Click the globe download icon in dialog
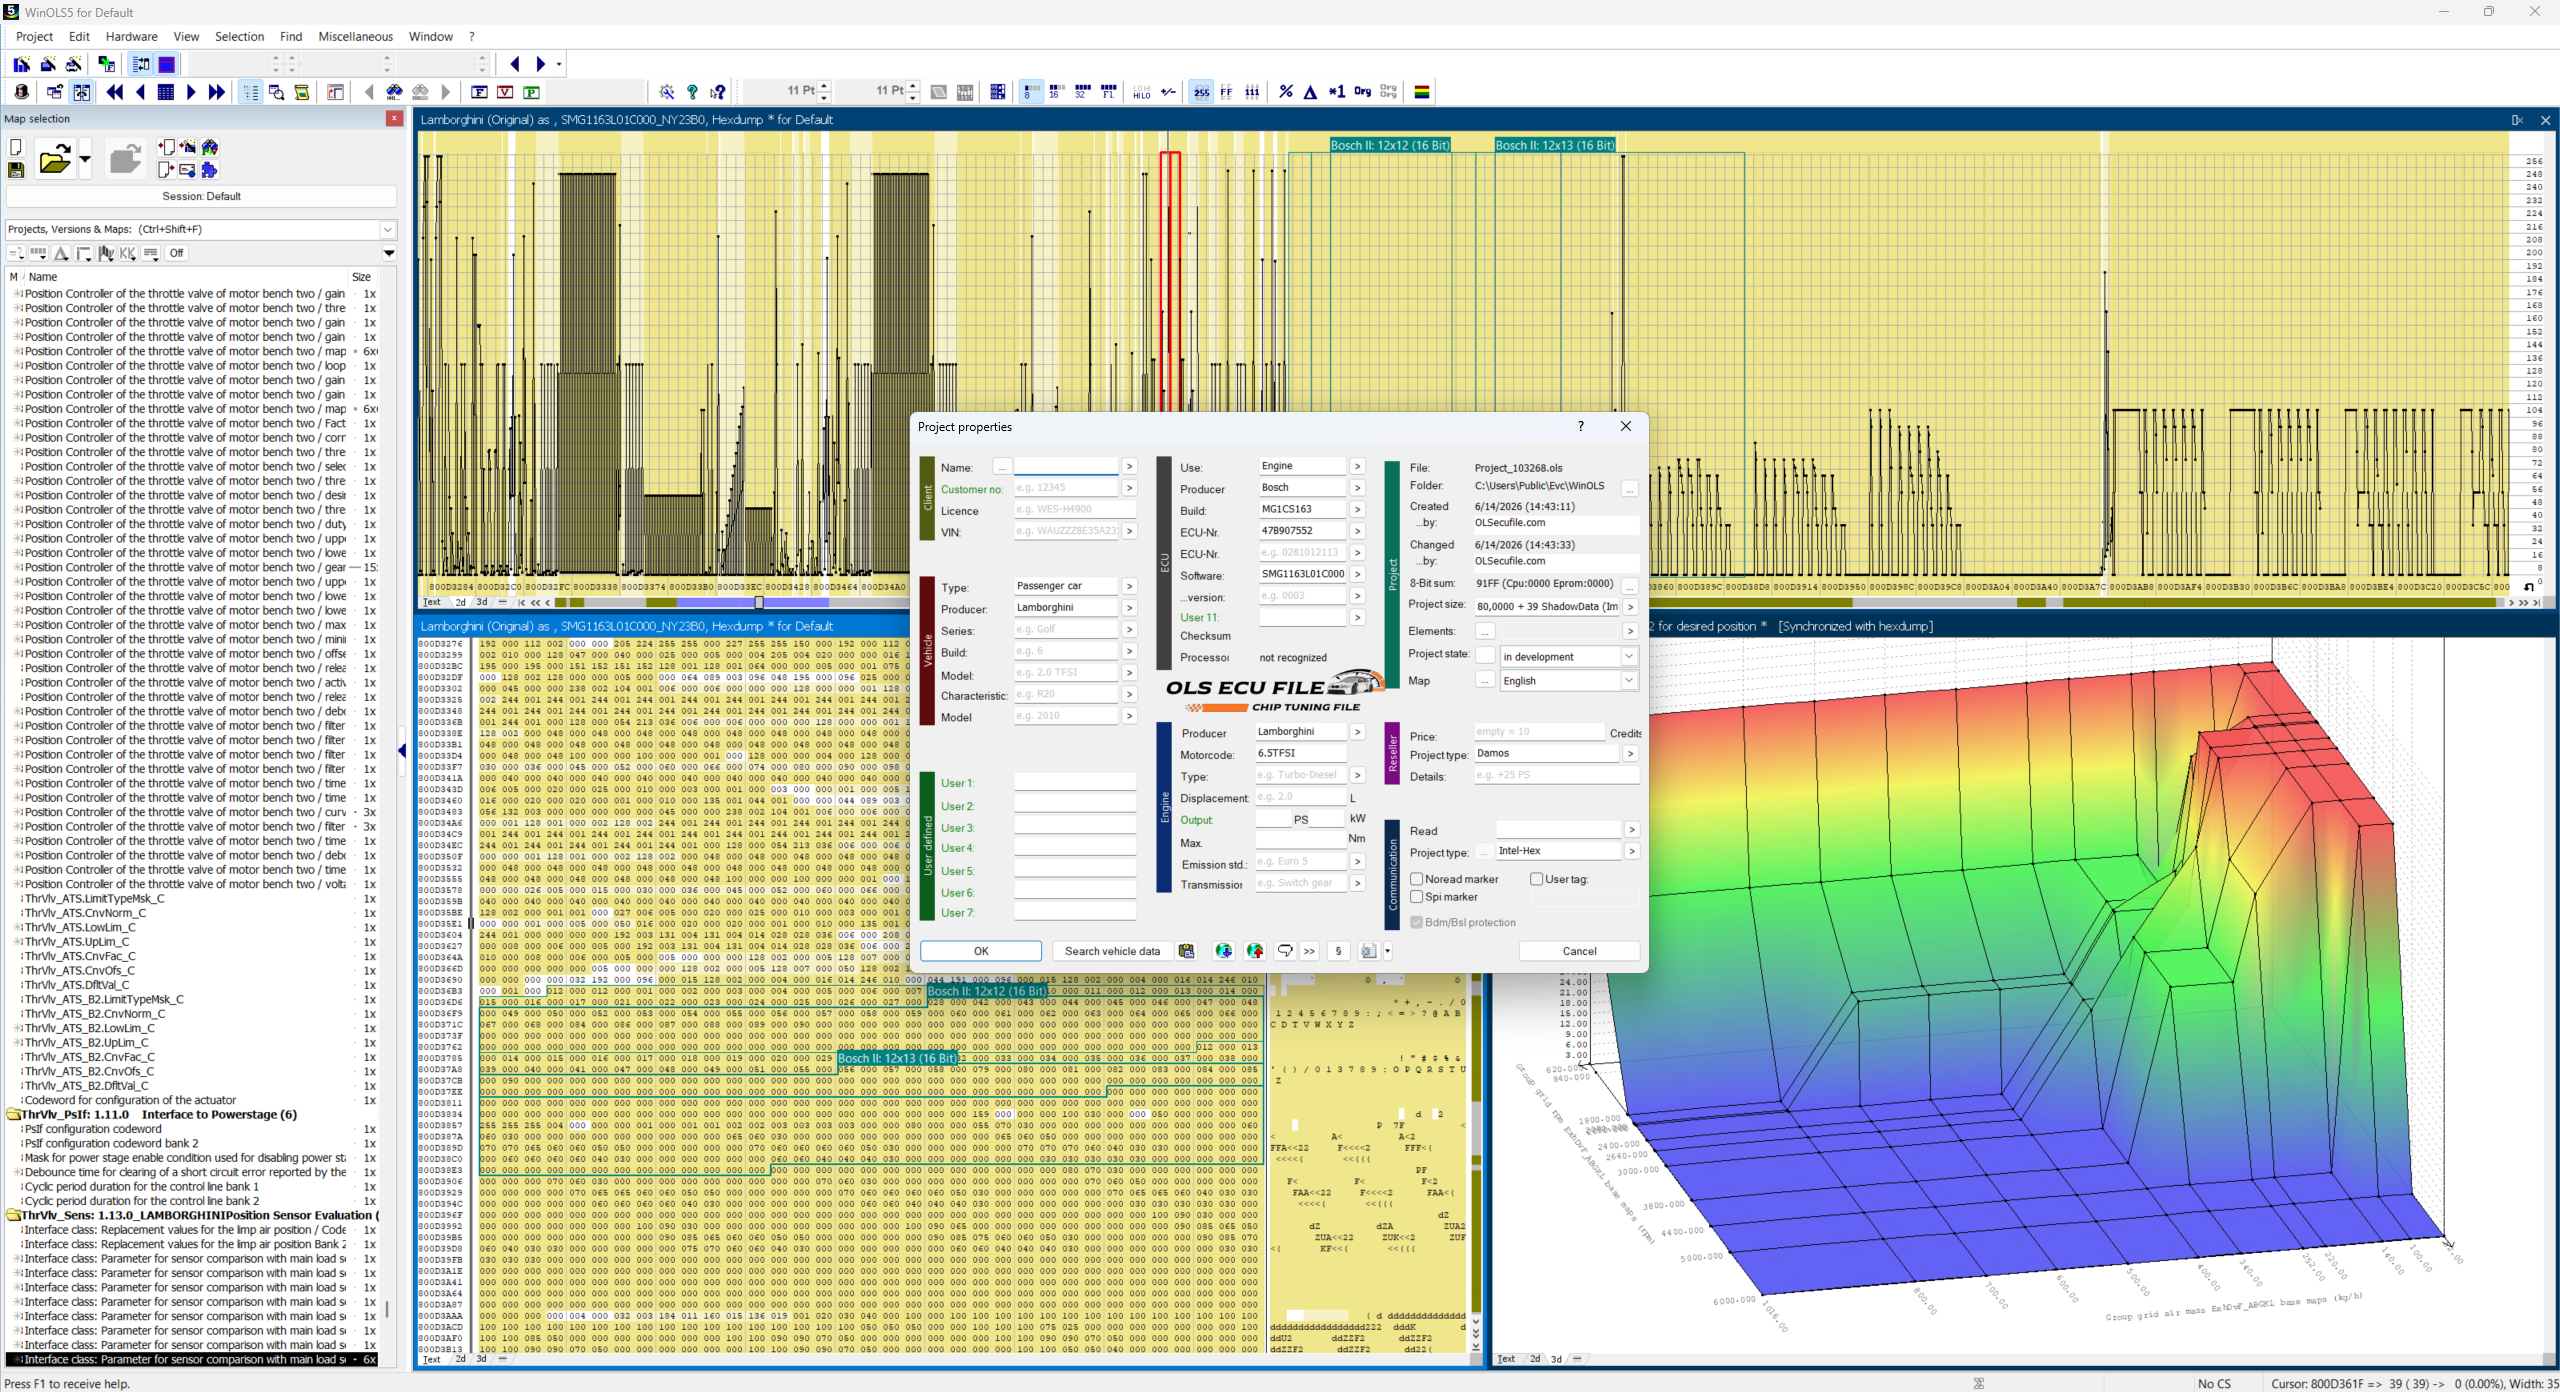 [1224, 951]
